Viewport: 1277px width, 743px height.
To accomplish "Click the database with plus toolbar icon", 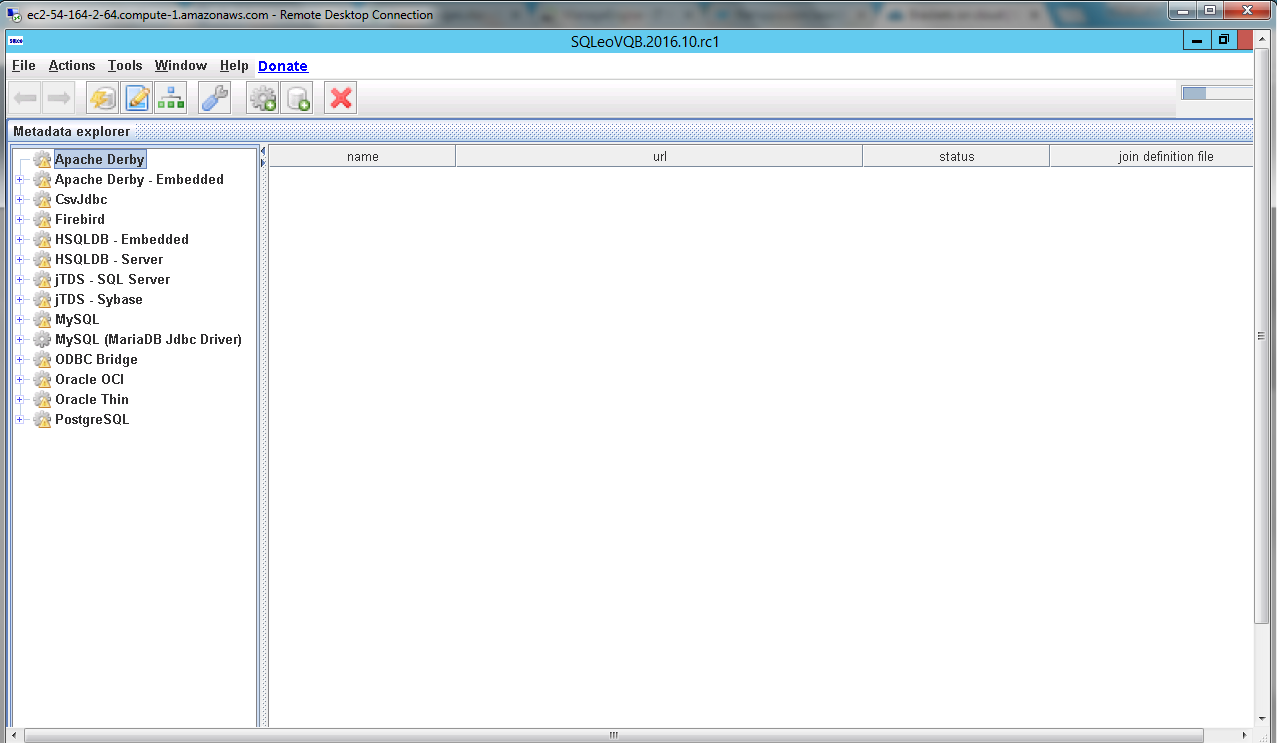I will 297,98.
